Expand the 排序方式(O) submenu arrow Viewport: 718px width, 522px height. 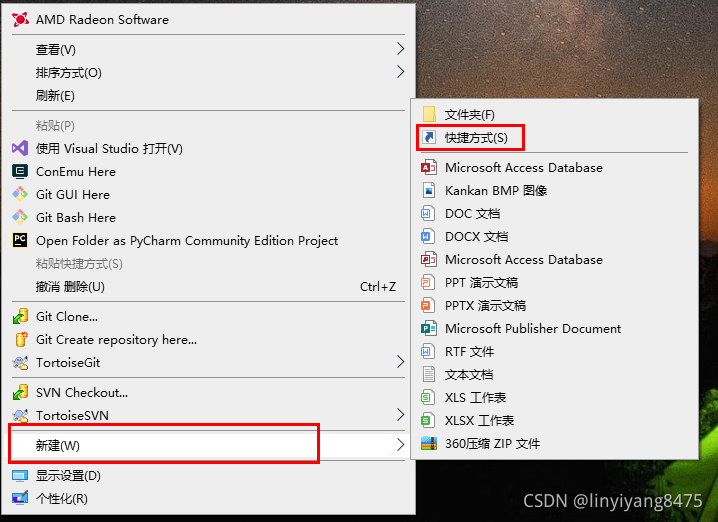pos(401,72)
